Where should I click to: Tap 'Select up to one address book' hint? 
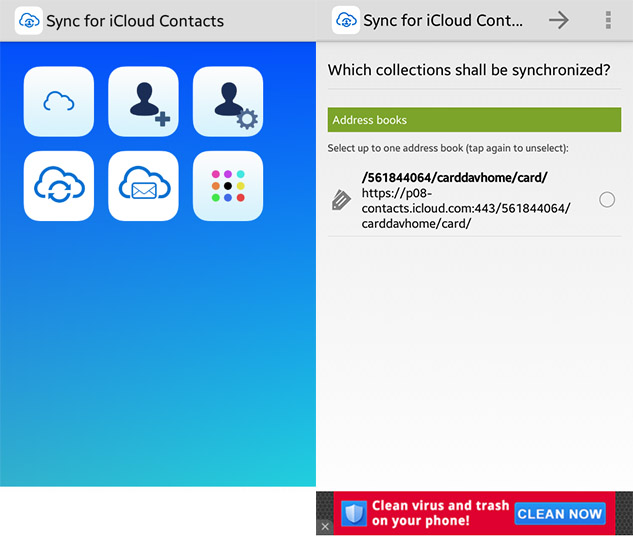point(448,148)
